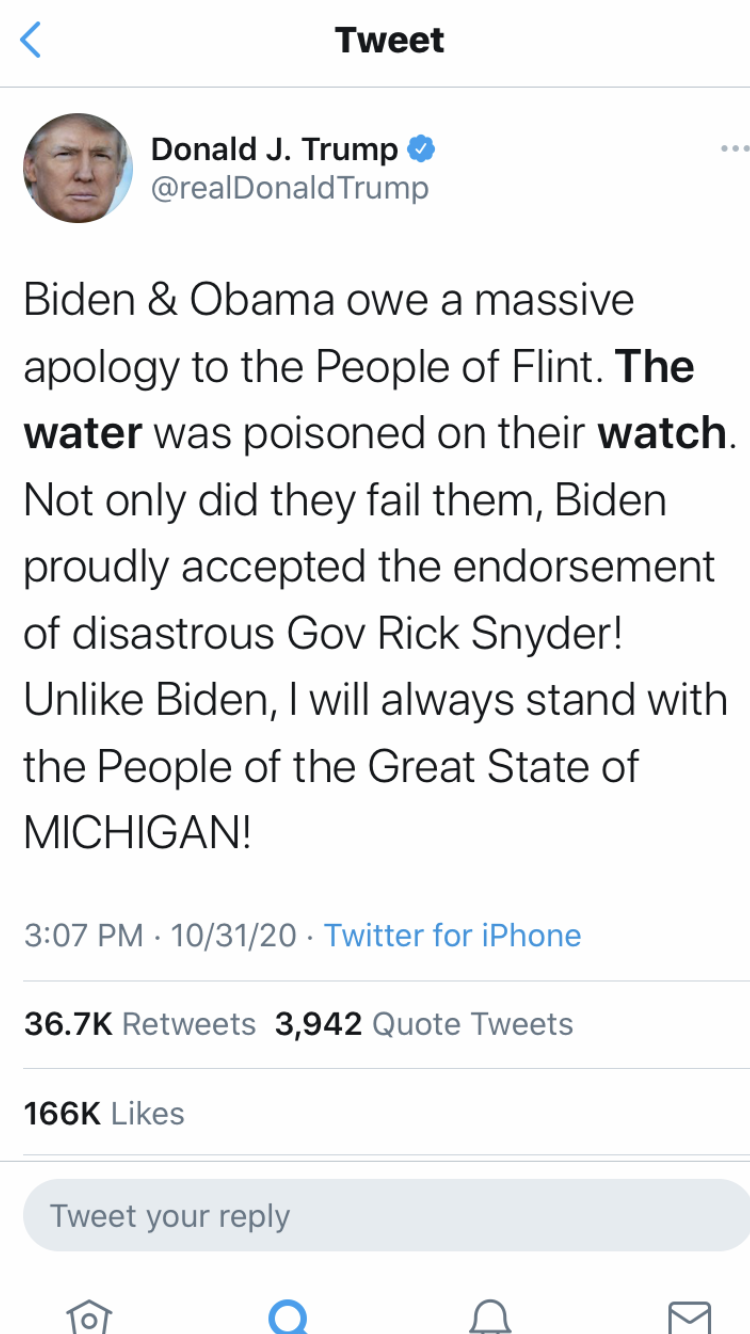Tap the Tweet header title
Viewport: 750px width, 1334px height.
389,41
